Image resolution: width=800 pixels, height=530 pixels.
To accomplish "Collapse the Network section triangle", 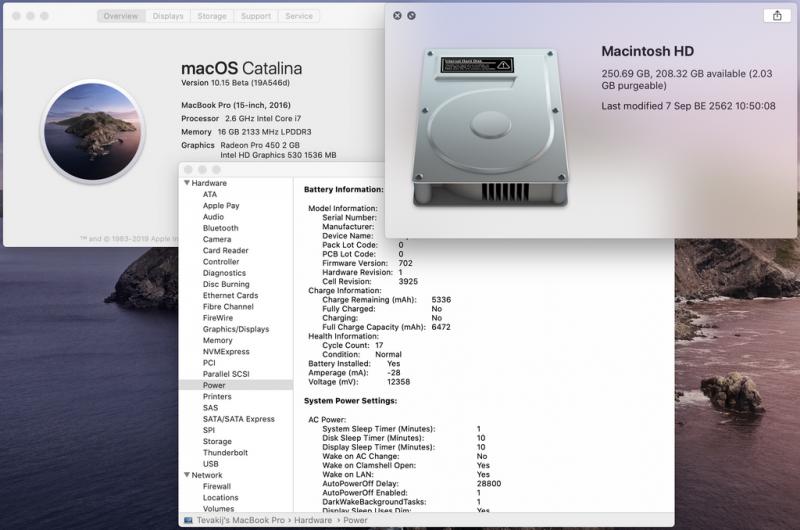I will [x=187, y=475].
